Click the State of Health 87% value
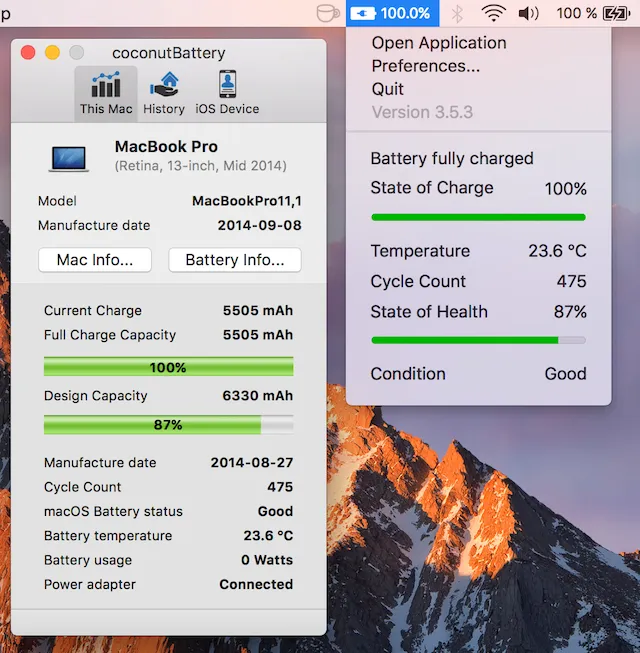The width and height of the screenshot is (640, 653). coord(570,312)
